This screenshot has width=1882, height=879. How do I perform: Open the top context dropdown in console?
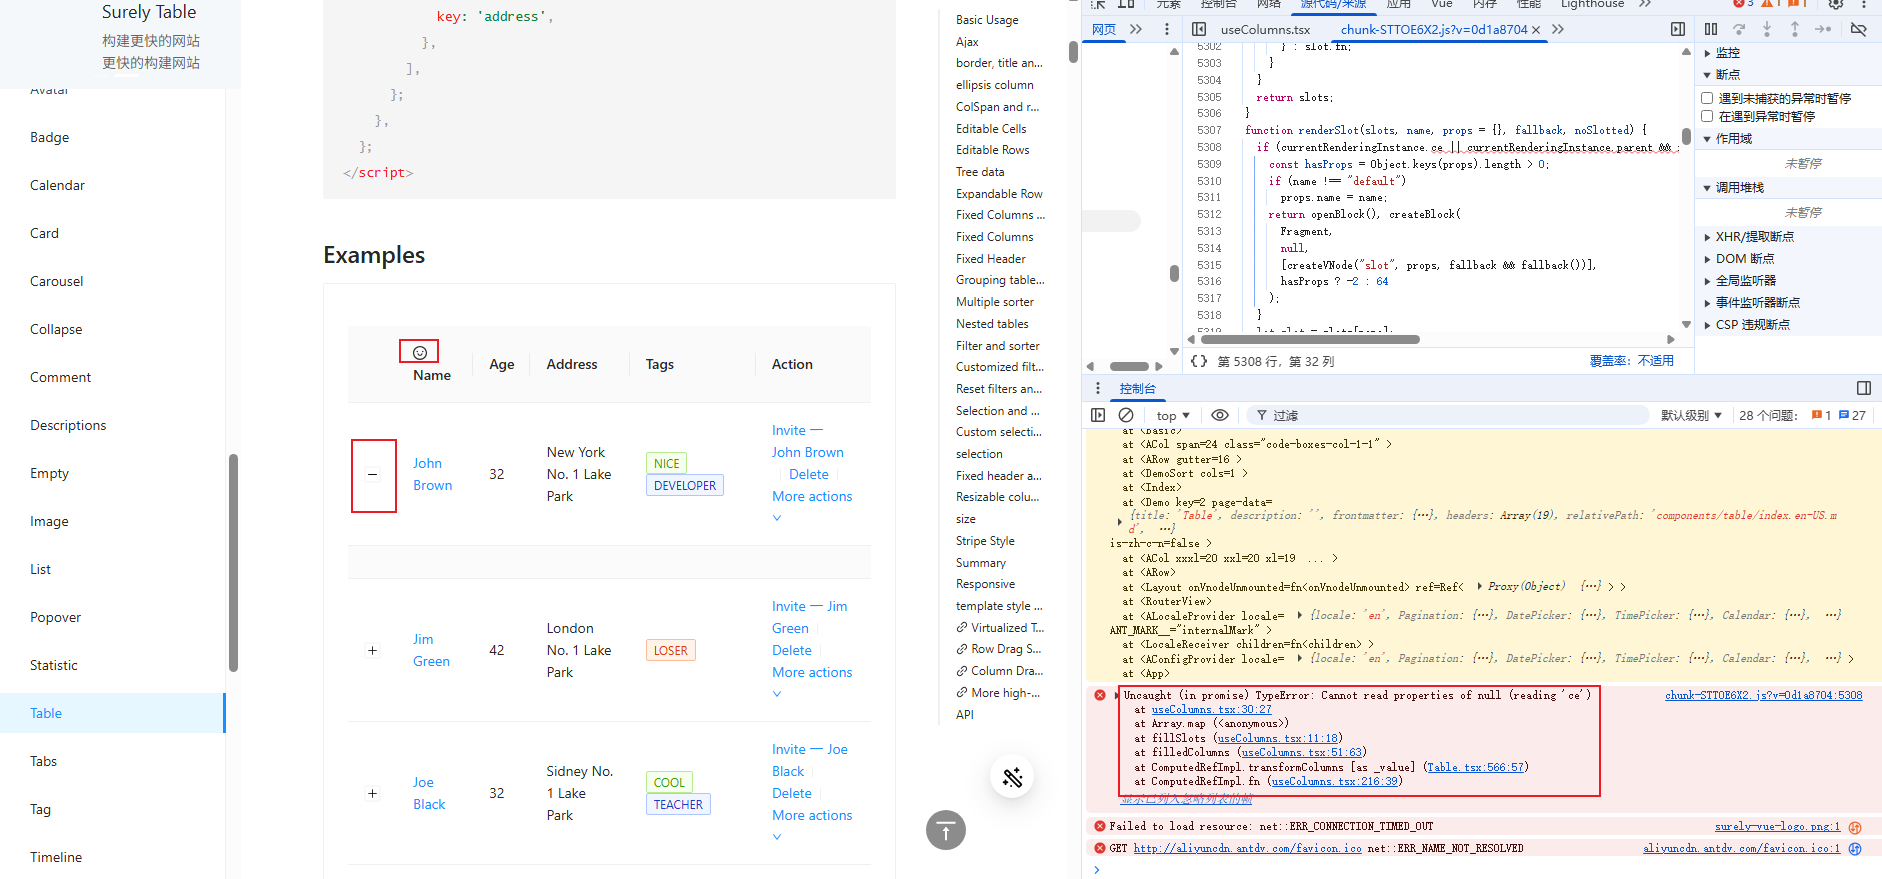(1172, 415)
